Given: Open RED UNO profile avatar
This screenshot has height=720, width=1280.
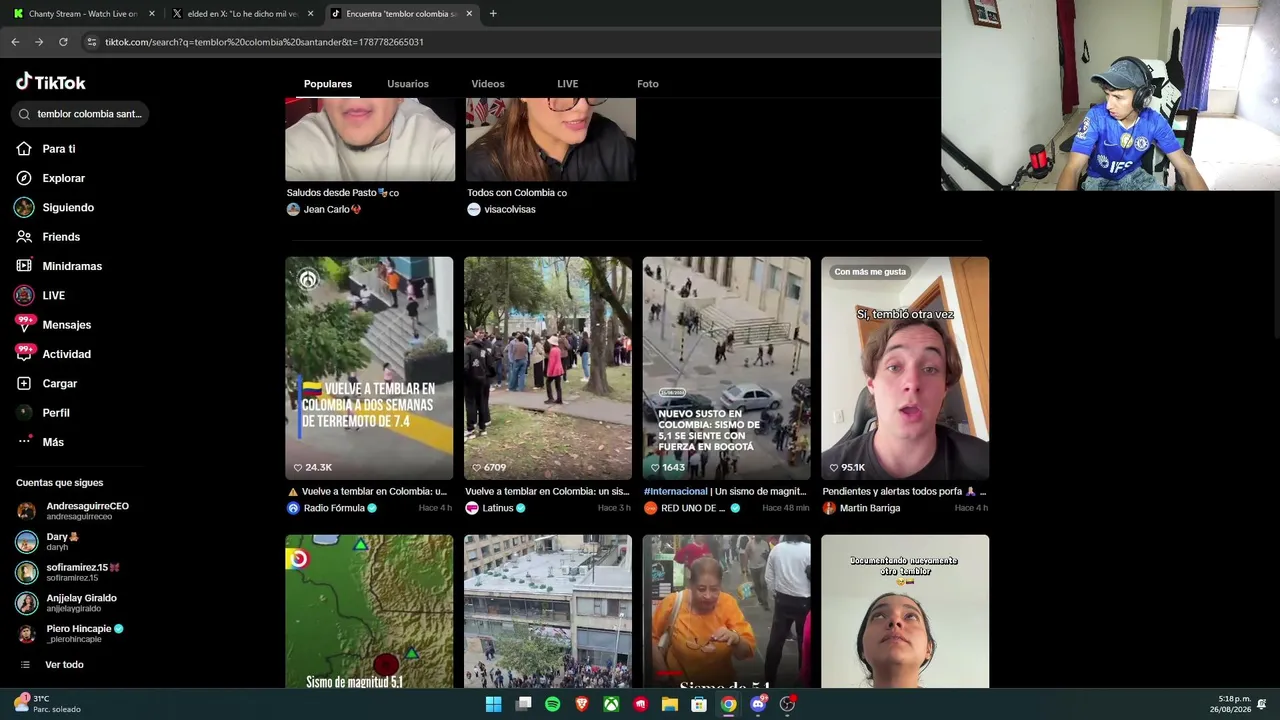Looking at the screenshot, I should click(x=651, y=508).
